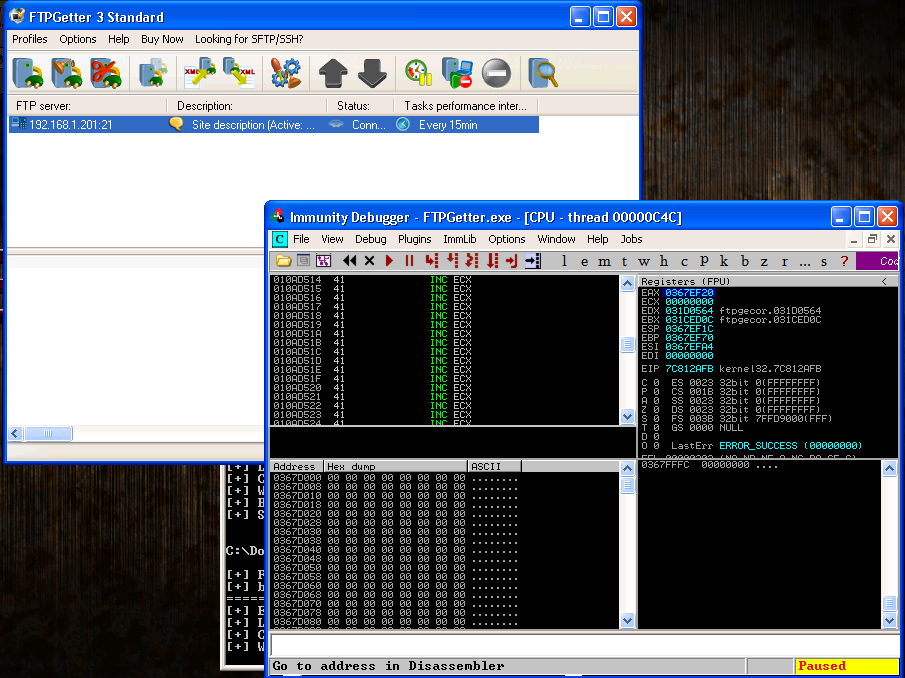905x678 pixels.
Task: Click the debugger command input field
Action: [x=584, y=645]
